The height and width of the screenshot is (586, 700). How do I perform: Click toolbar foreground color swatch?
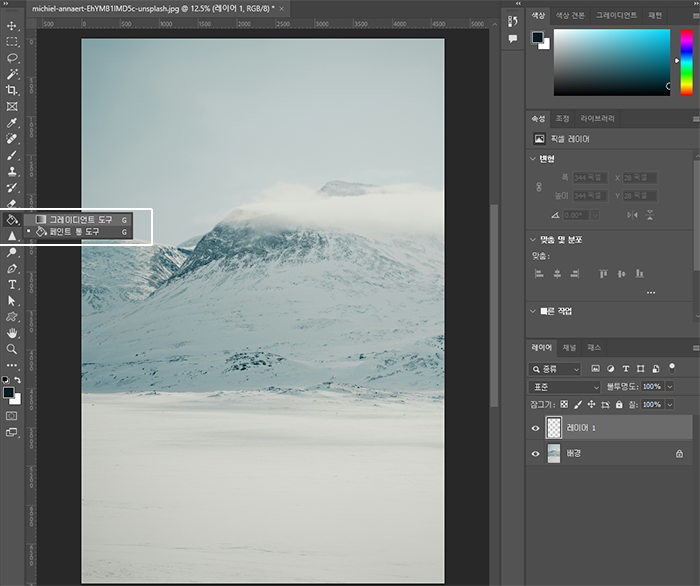pos(8,392)
